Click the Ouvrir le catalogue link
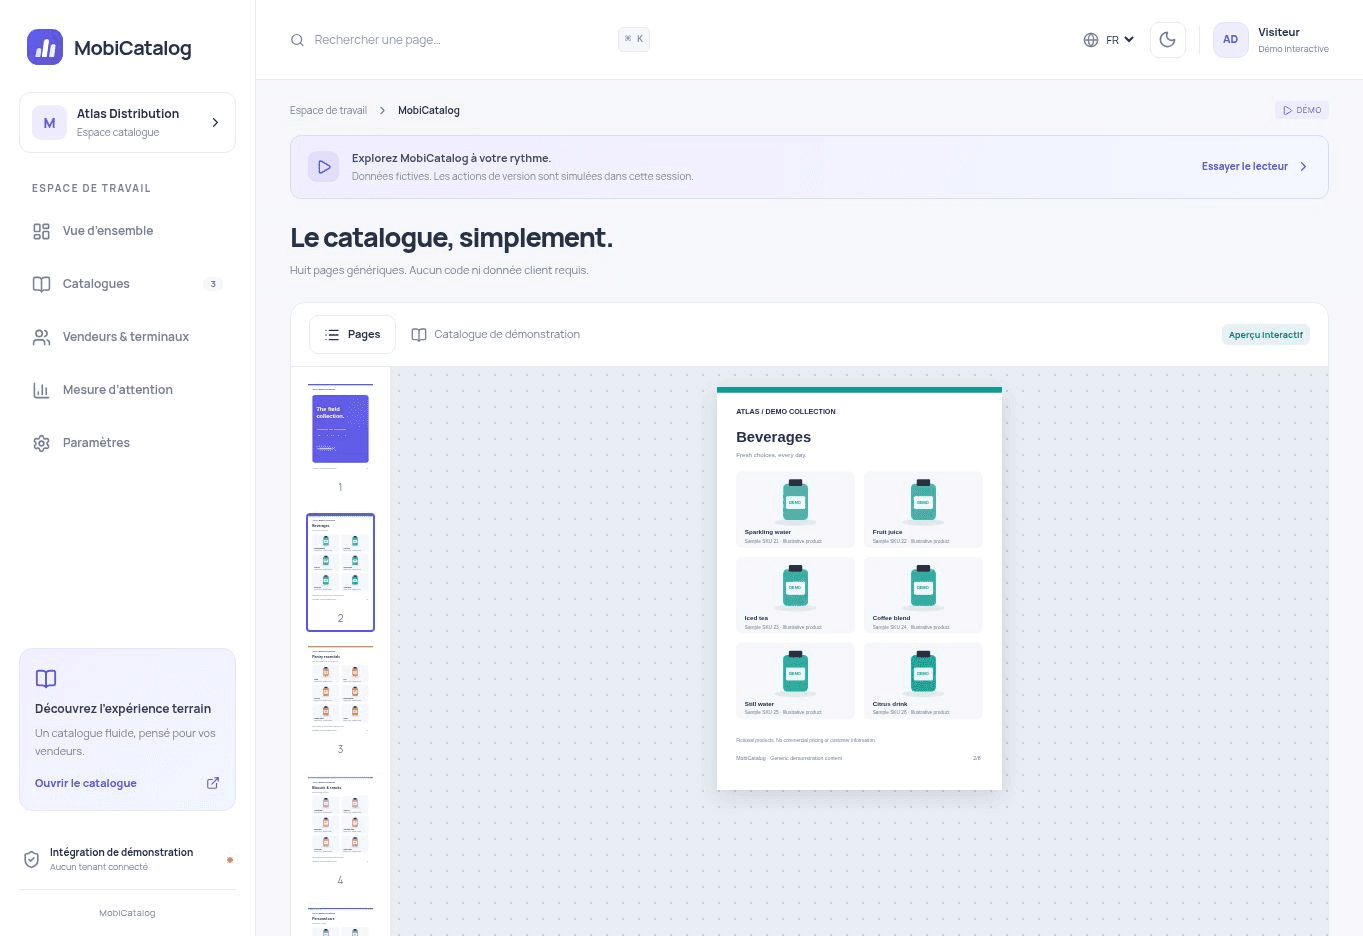 tap(86, 784)
